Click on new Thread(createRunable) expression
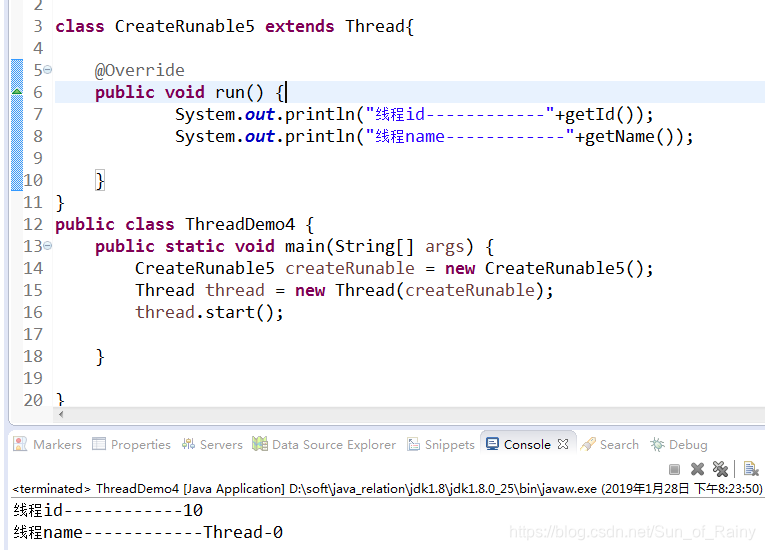The height and width of the screenshot is (550, 765). 419,290
